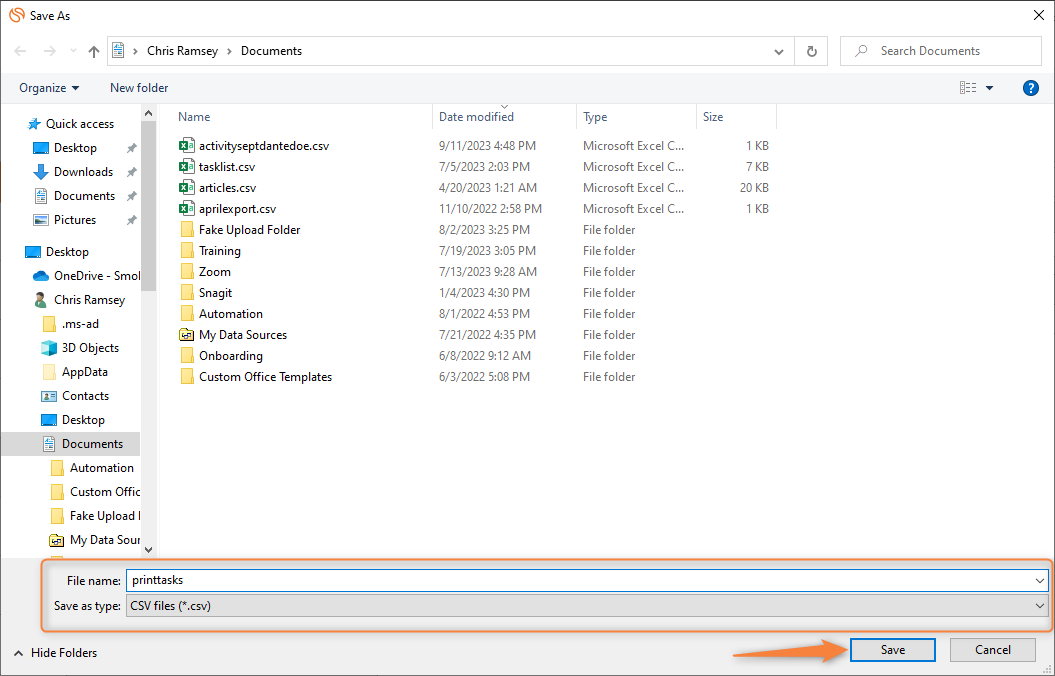Select the My Data Sources folder icon
This screenshot has width=1055, height=676.
pos(186,335)
